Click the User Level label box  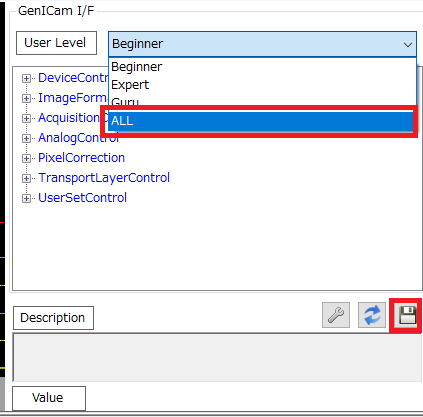(56, 43)
